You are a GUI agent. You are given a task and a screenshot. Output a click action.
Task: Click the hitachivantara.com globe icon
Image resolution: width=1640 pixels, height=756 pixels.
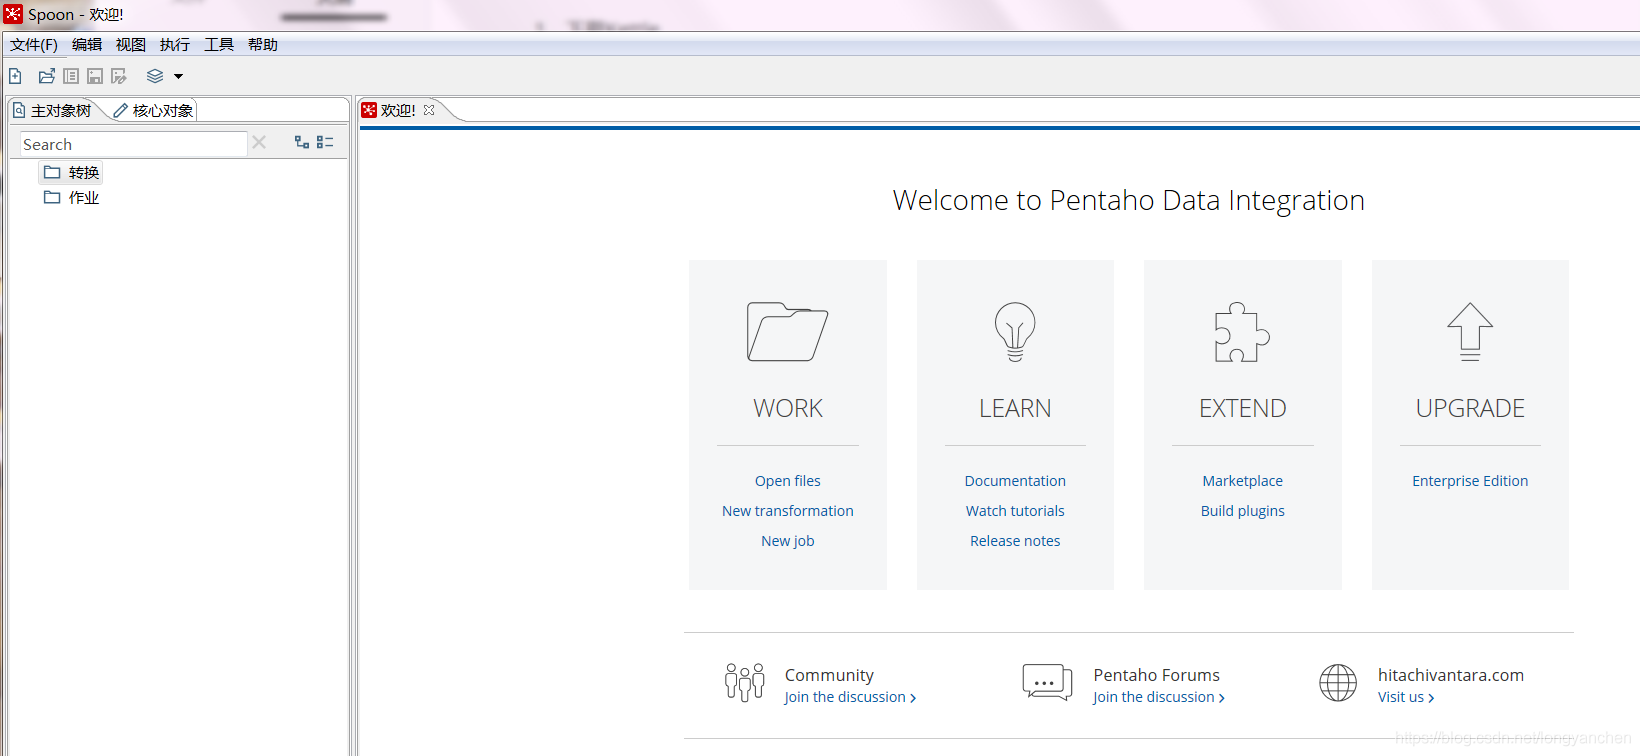click(1338, 682)
